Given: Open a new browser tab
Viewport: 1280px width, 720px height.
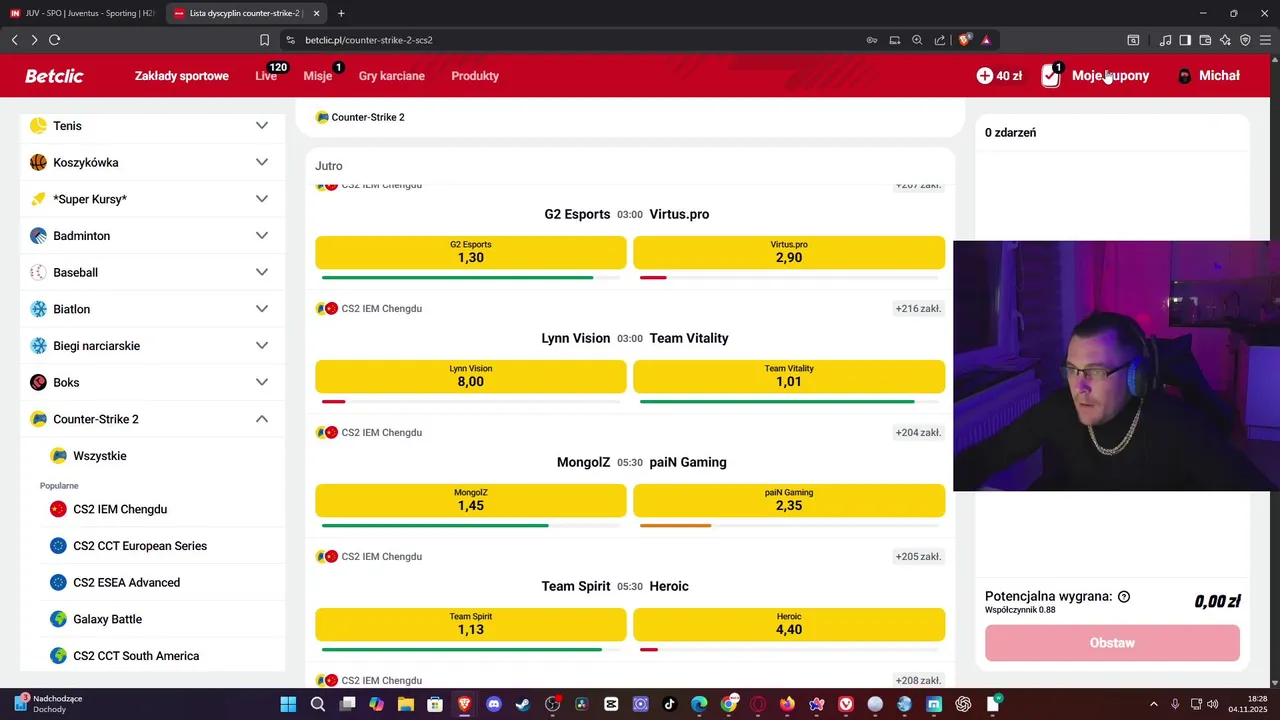Looking at the screenshot, I should coord(341,13).
